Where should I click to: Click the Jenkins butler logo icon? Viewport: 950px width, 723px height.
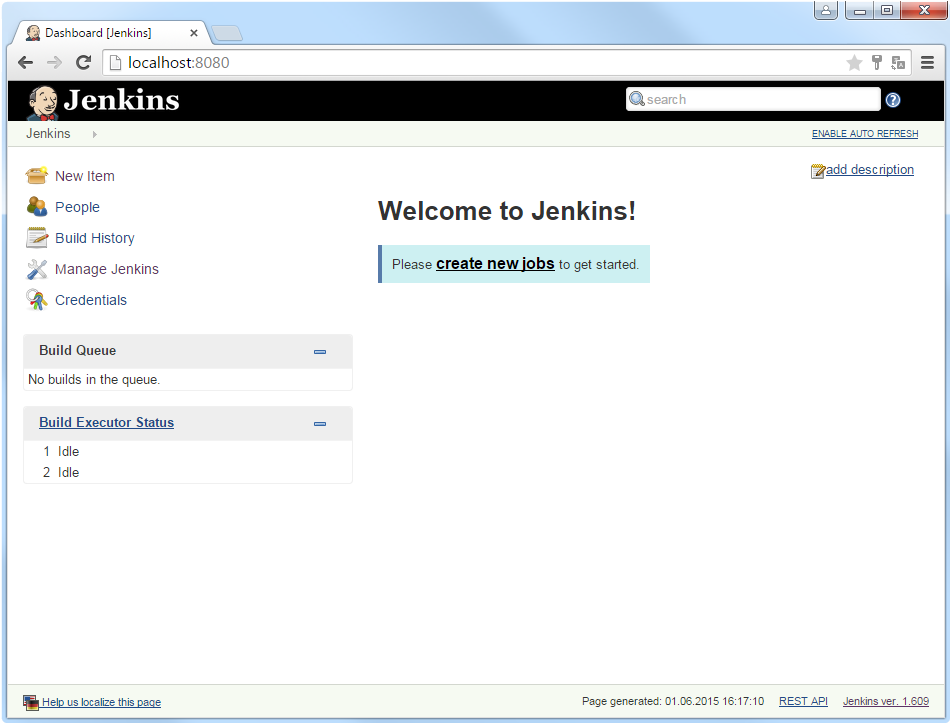(x=42, y=102)
